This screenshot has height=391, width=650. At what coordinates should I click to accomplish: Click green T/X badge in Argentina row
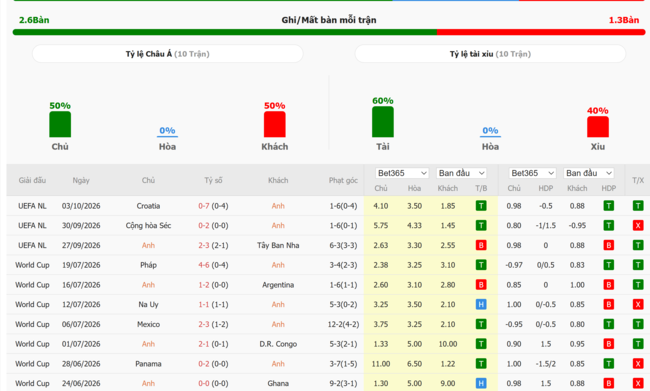638,285
